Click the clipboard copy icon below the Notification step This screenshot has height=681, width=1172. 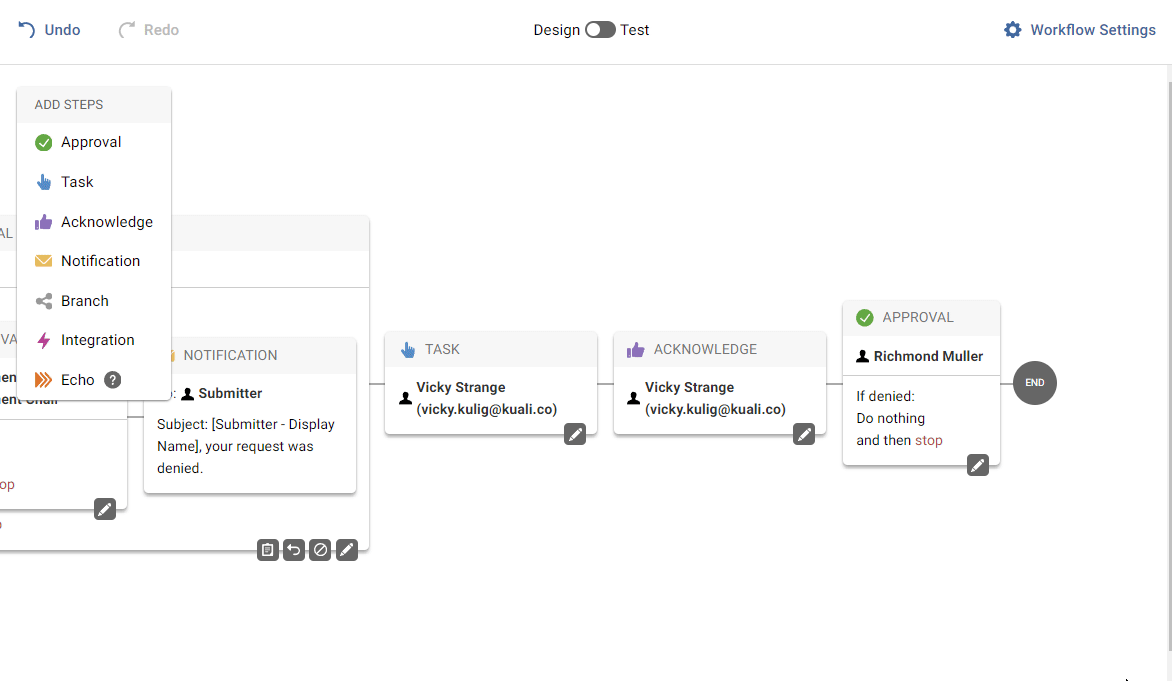point(267,549)
